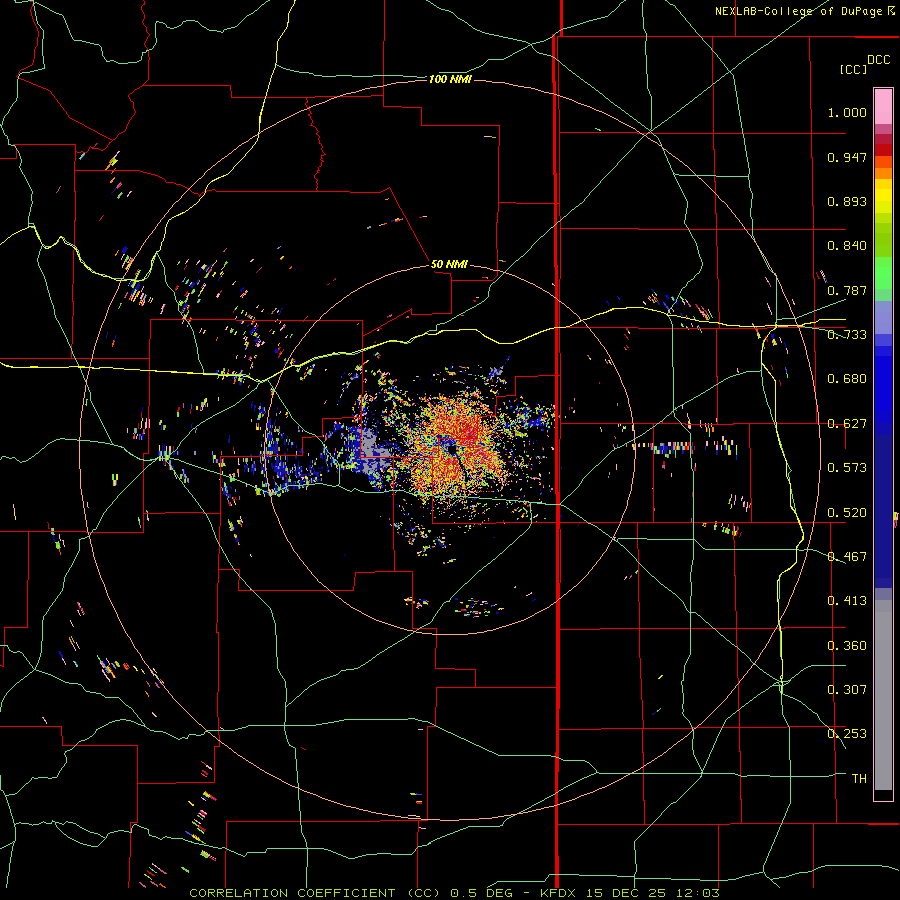Pick the red-orange color bar segment
Image resolution: width=900 pixels, height=900 pixels.
click(883, 162)
